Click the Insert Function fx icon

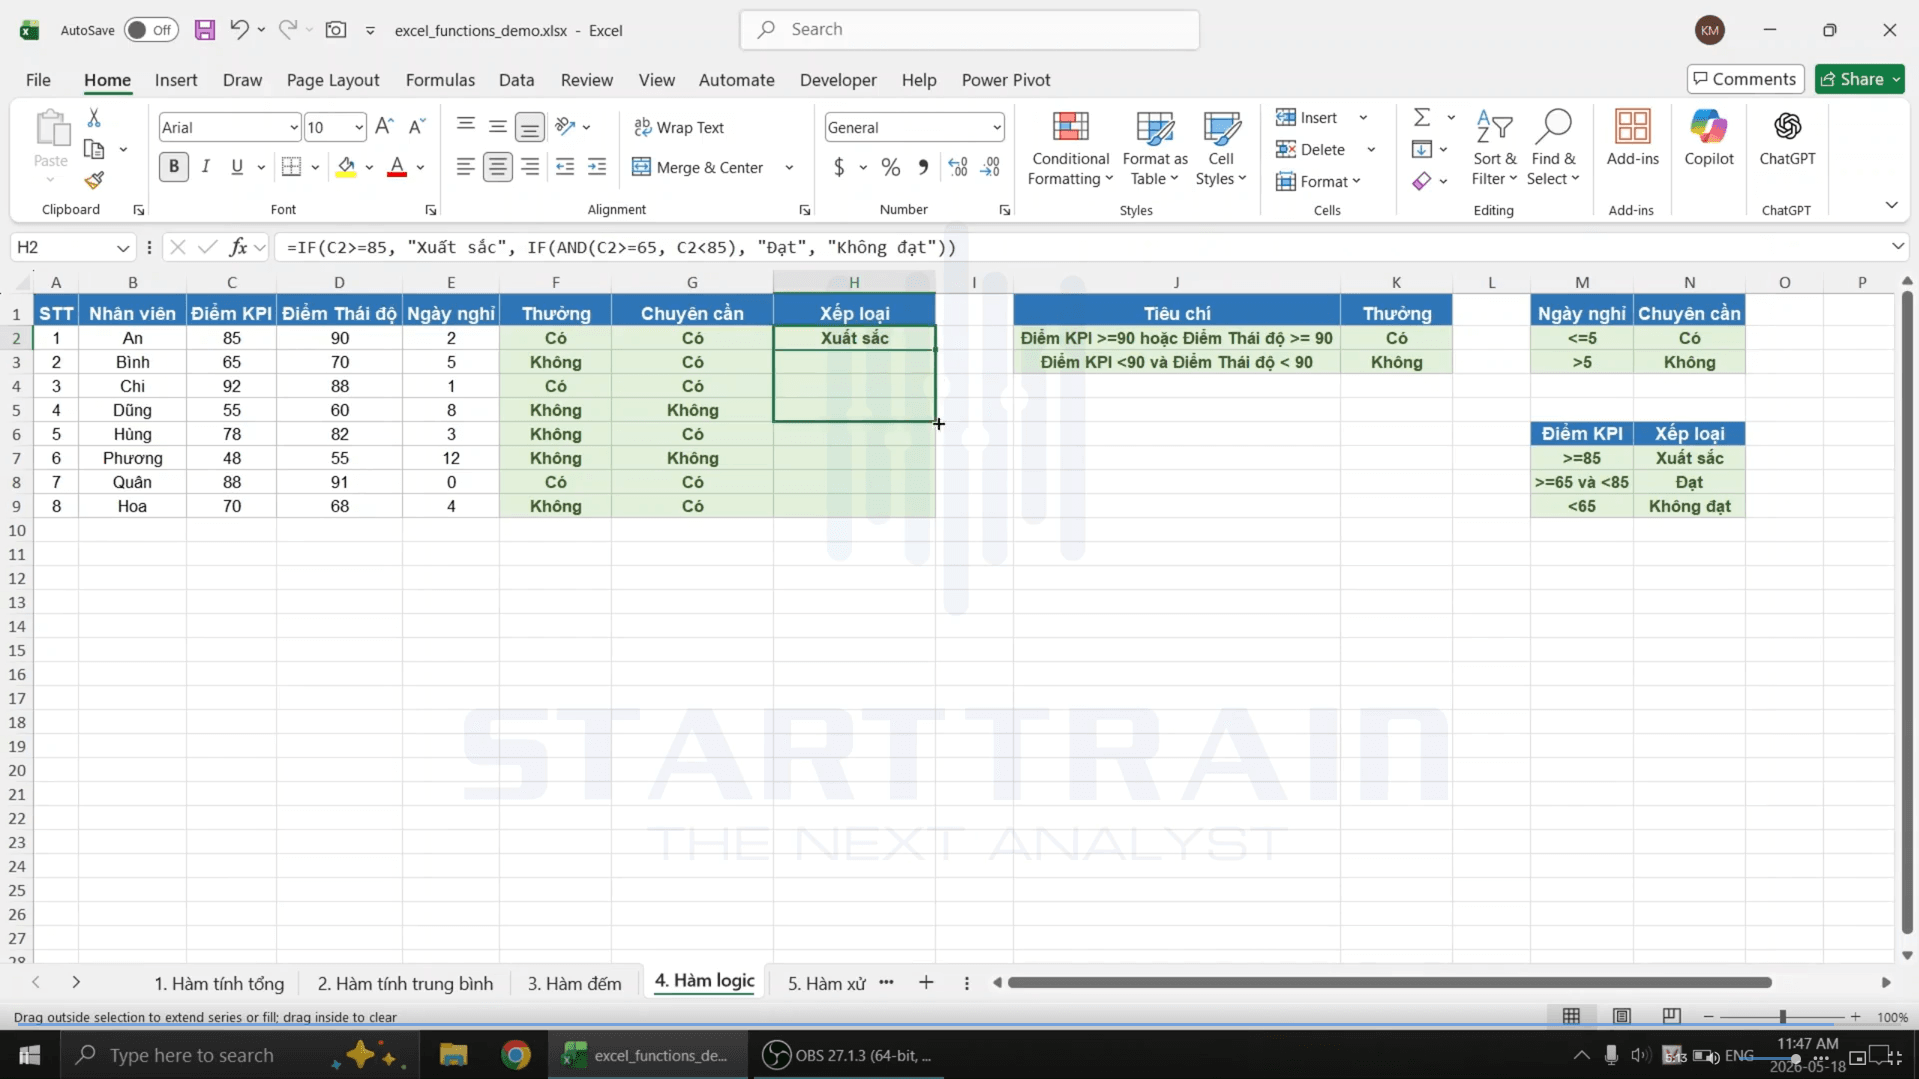(238, 247)
